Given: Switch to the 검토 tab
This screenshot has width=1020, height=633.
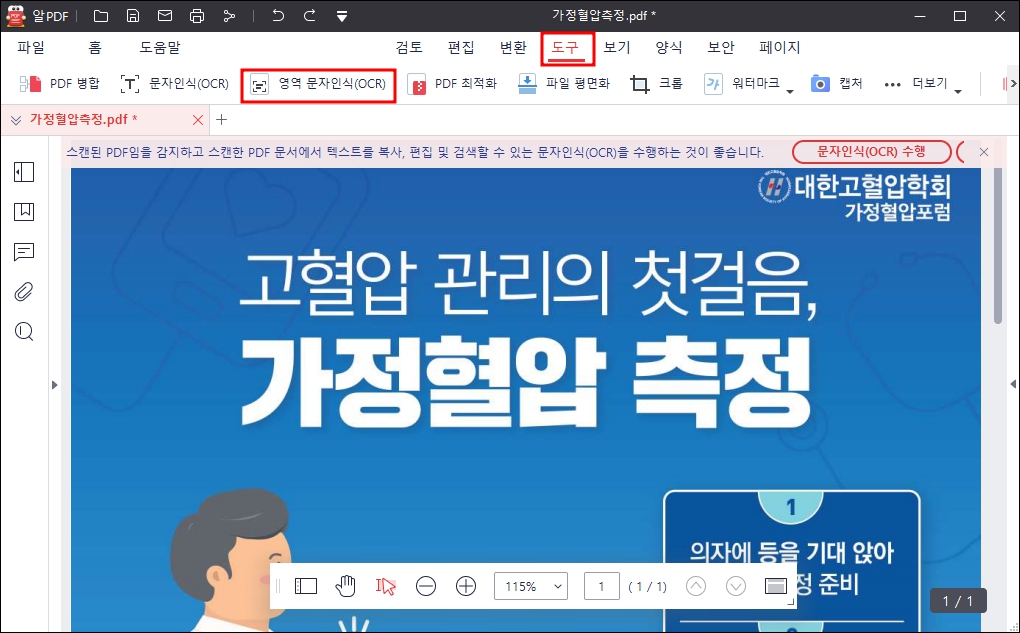Looking at the screenshot, I should point(409,47).
